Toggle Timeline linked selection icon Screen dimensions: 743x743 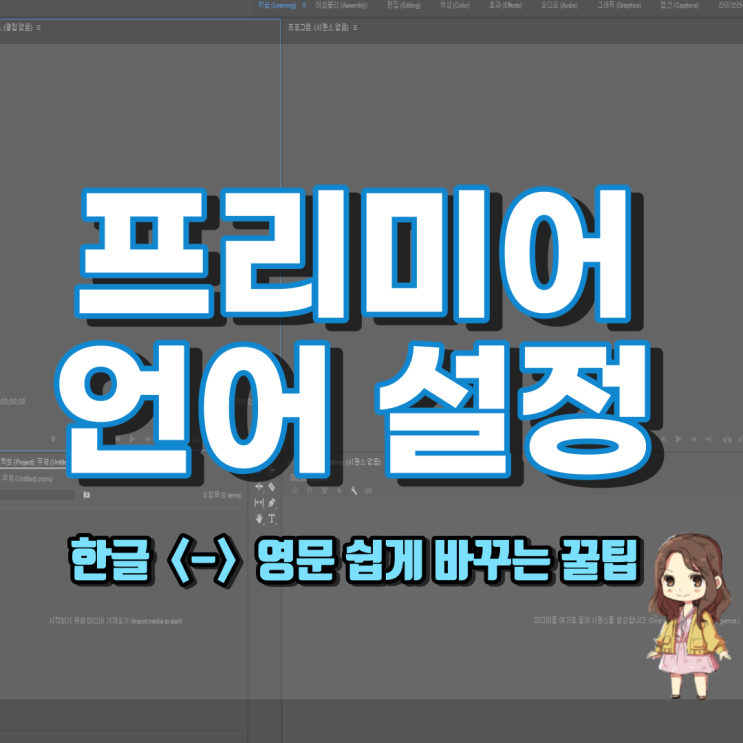(x=324, y=491)
